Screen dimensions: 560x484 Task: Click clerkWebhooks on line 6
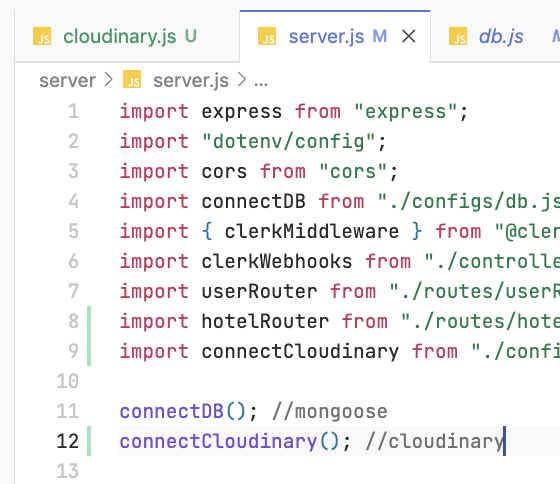click(277, 261)
